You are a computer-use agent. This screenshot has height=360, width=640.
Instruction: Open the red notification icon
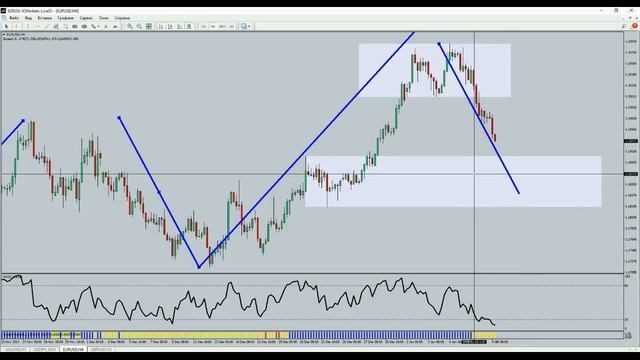[634, 26]
